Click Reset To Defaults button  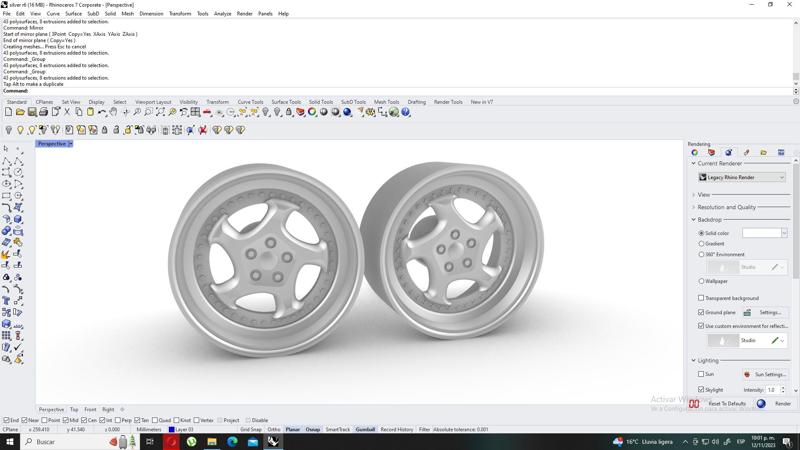click(x=727, y=404)
